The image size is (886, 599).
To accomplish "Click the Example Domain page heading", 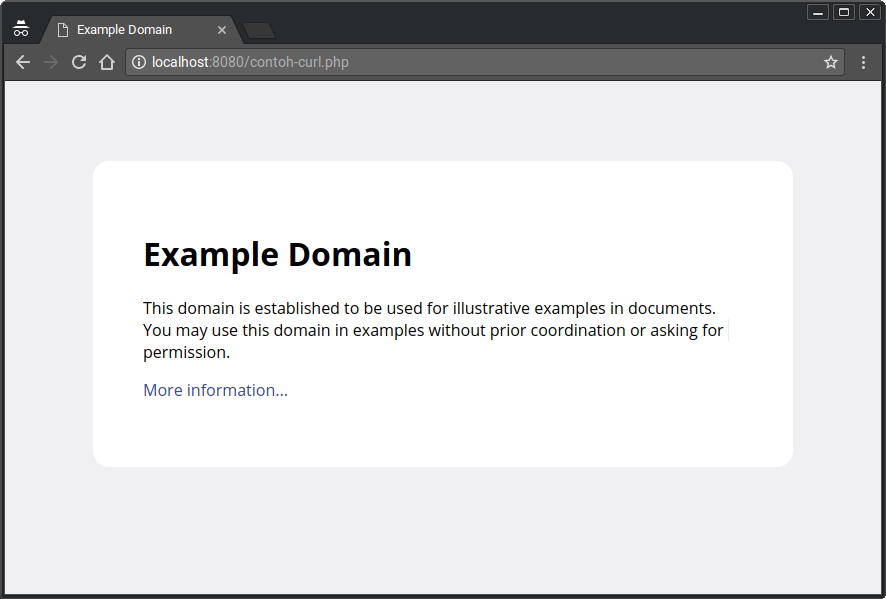I will [x=277, y=254].
